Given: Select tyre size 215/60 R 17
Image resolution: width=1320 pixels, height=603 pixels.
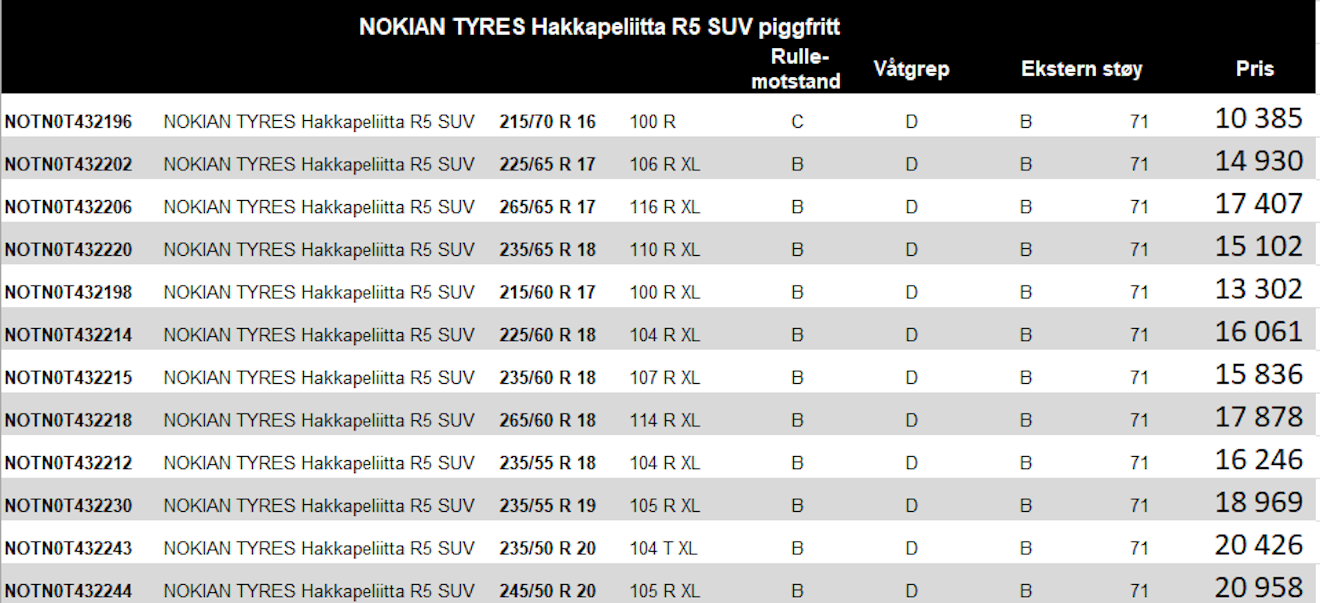Looking at the screenshot, I should click(547, 292).
